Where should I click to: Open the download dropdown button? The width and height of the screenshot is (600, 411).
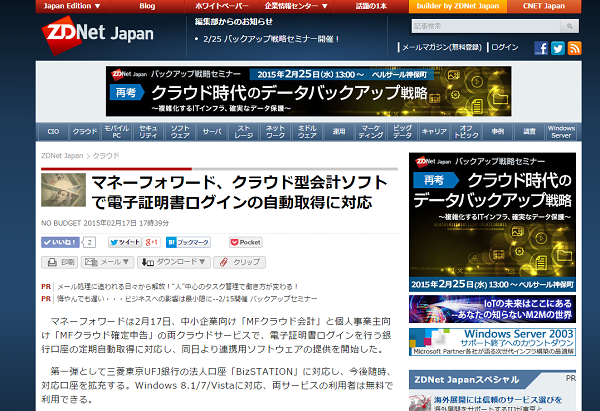174,262
